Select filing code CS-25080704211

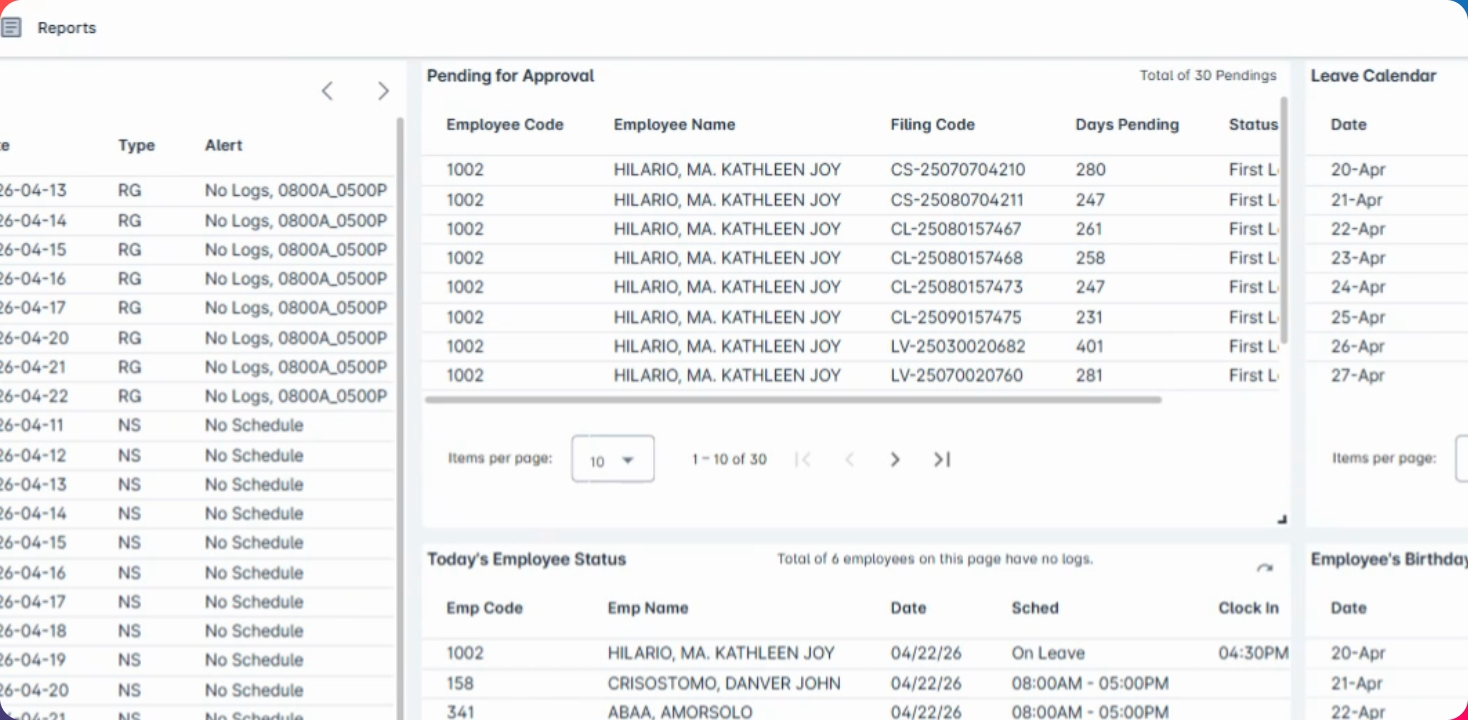(957, 200)
